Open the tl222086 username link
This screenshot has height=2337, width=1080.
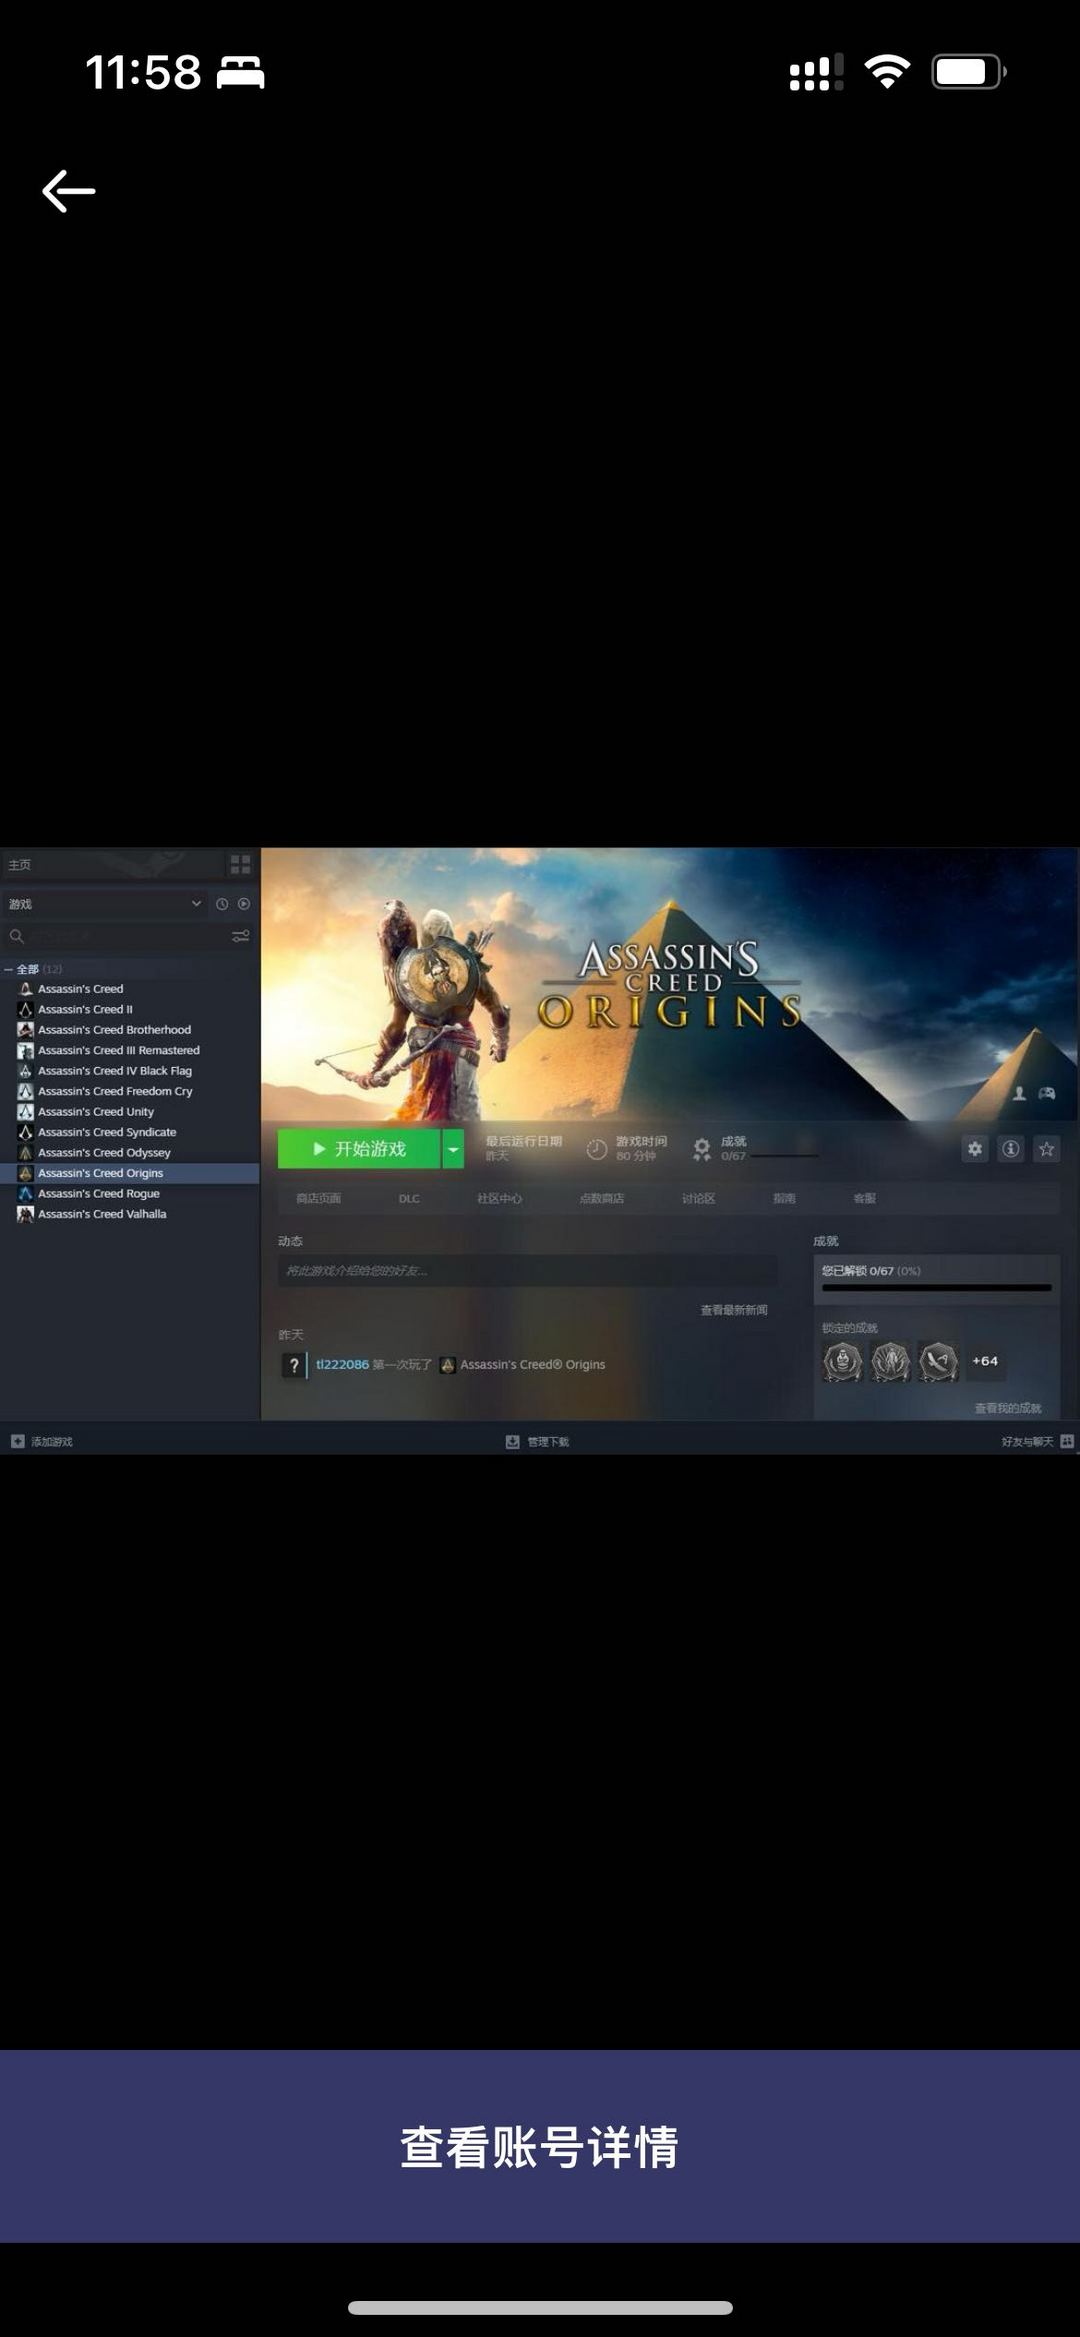[342, 1364]
